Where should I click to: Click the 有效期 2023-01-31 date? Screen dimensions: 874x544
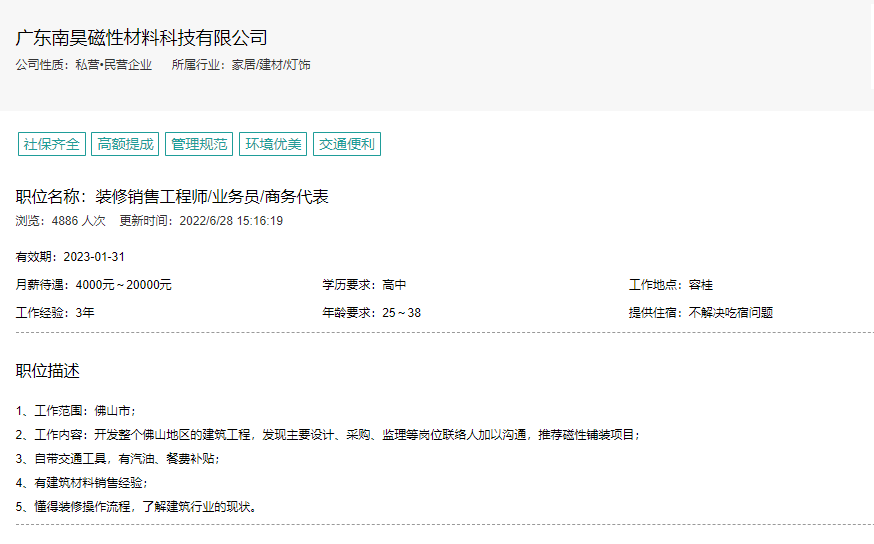[x=70, y=257]
